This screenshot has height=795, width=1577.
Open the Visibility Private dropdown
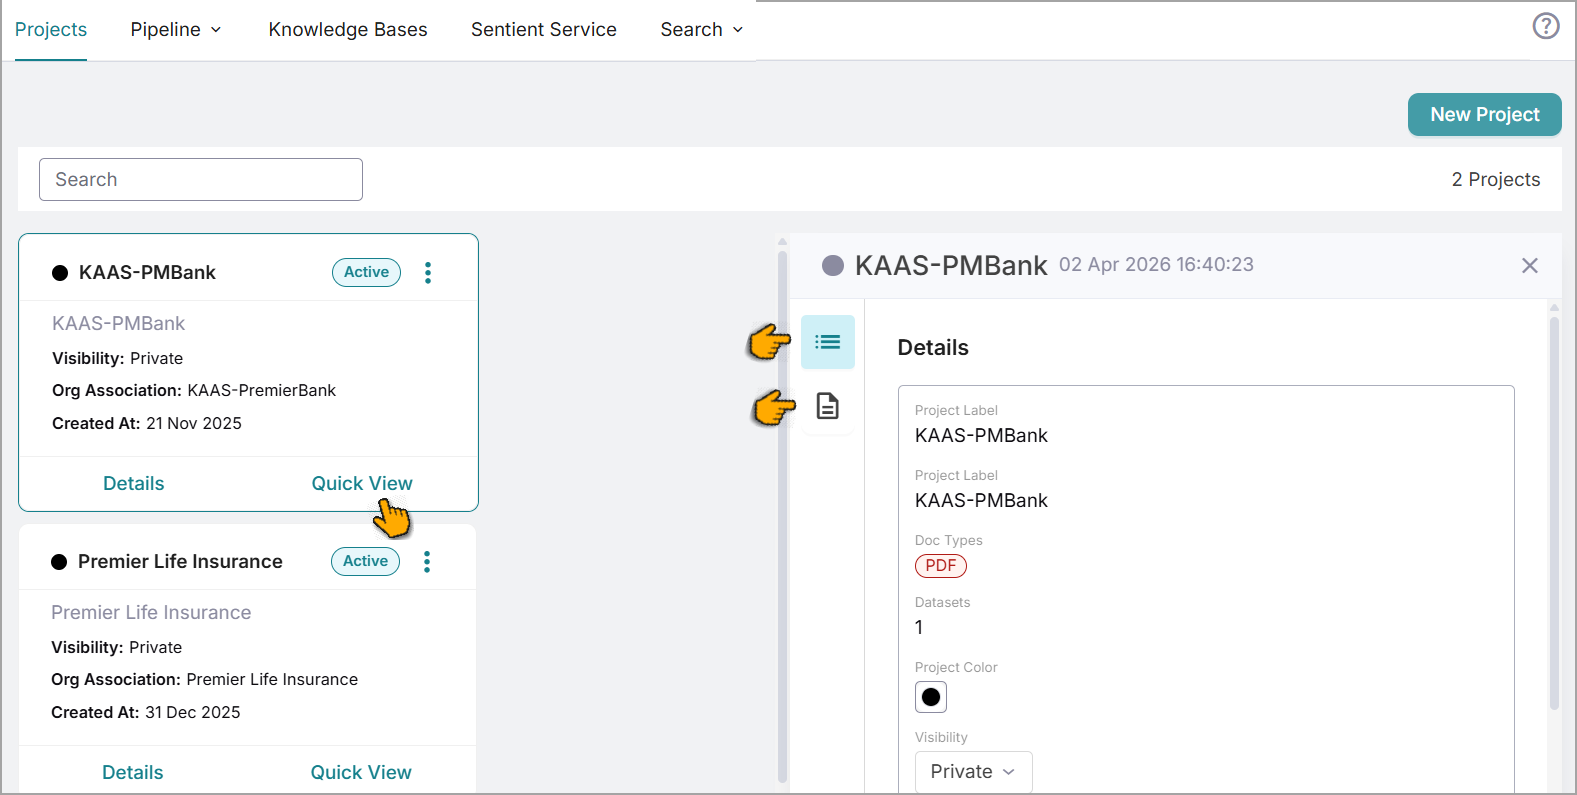(x=973, y=772)
